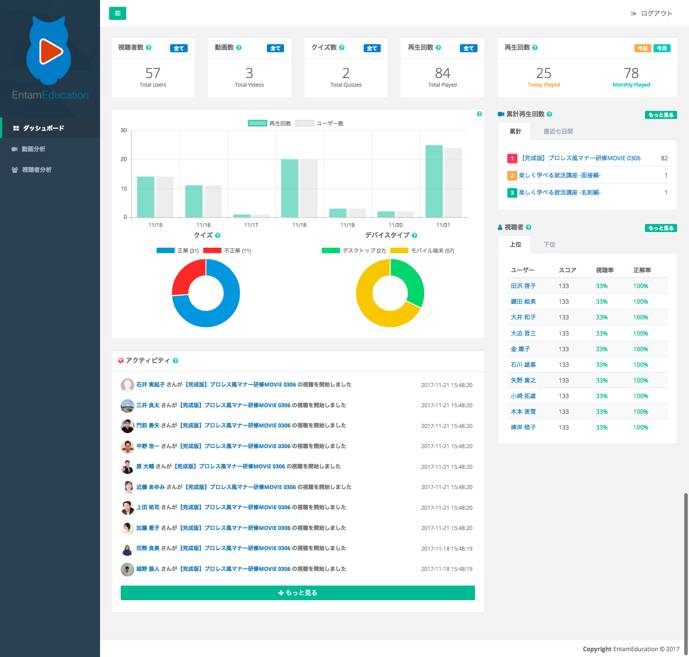Screen dimensions: 689x657
Task: Select the teal 今月 badge
Action: tap(662, 48)
